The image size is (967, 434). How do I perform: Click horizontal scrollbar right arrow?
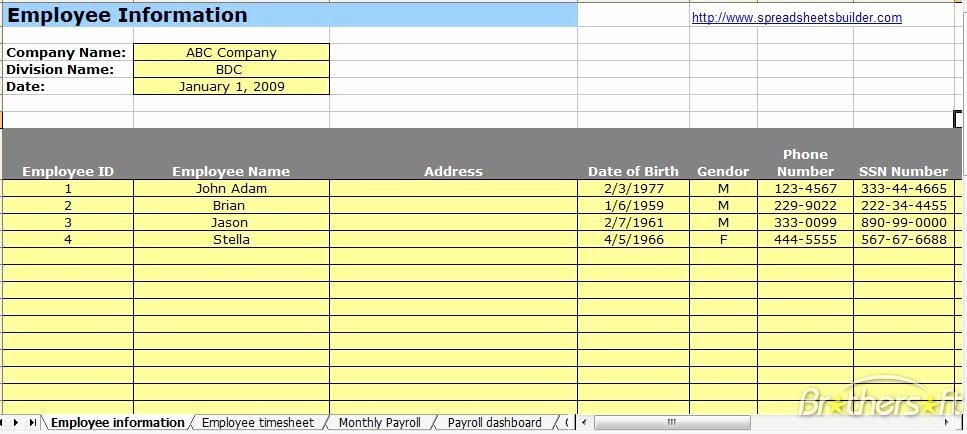947,423
